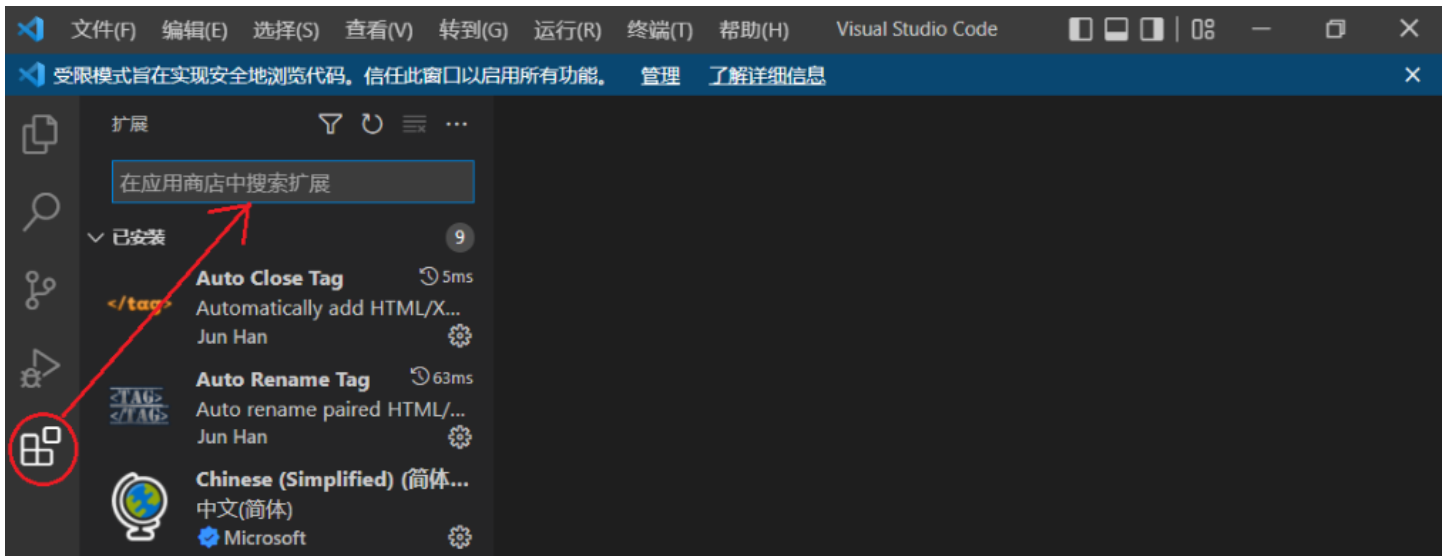Open Chinese language pack settings gear

[459, 538]
